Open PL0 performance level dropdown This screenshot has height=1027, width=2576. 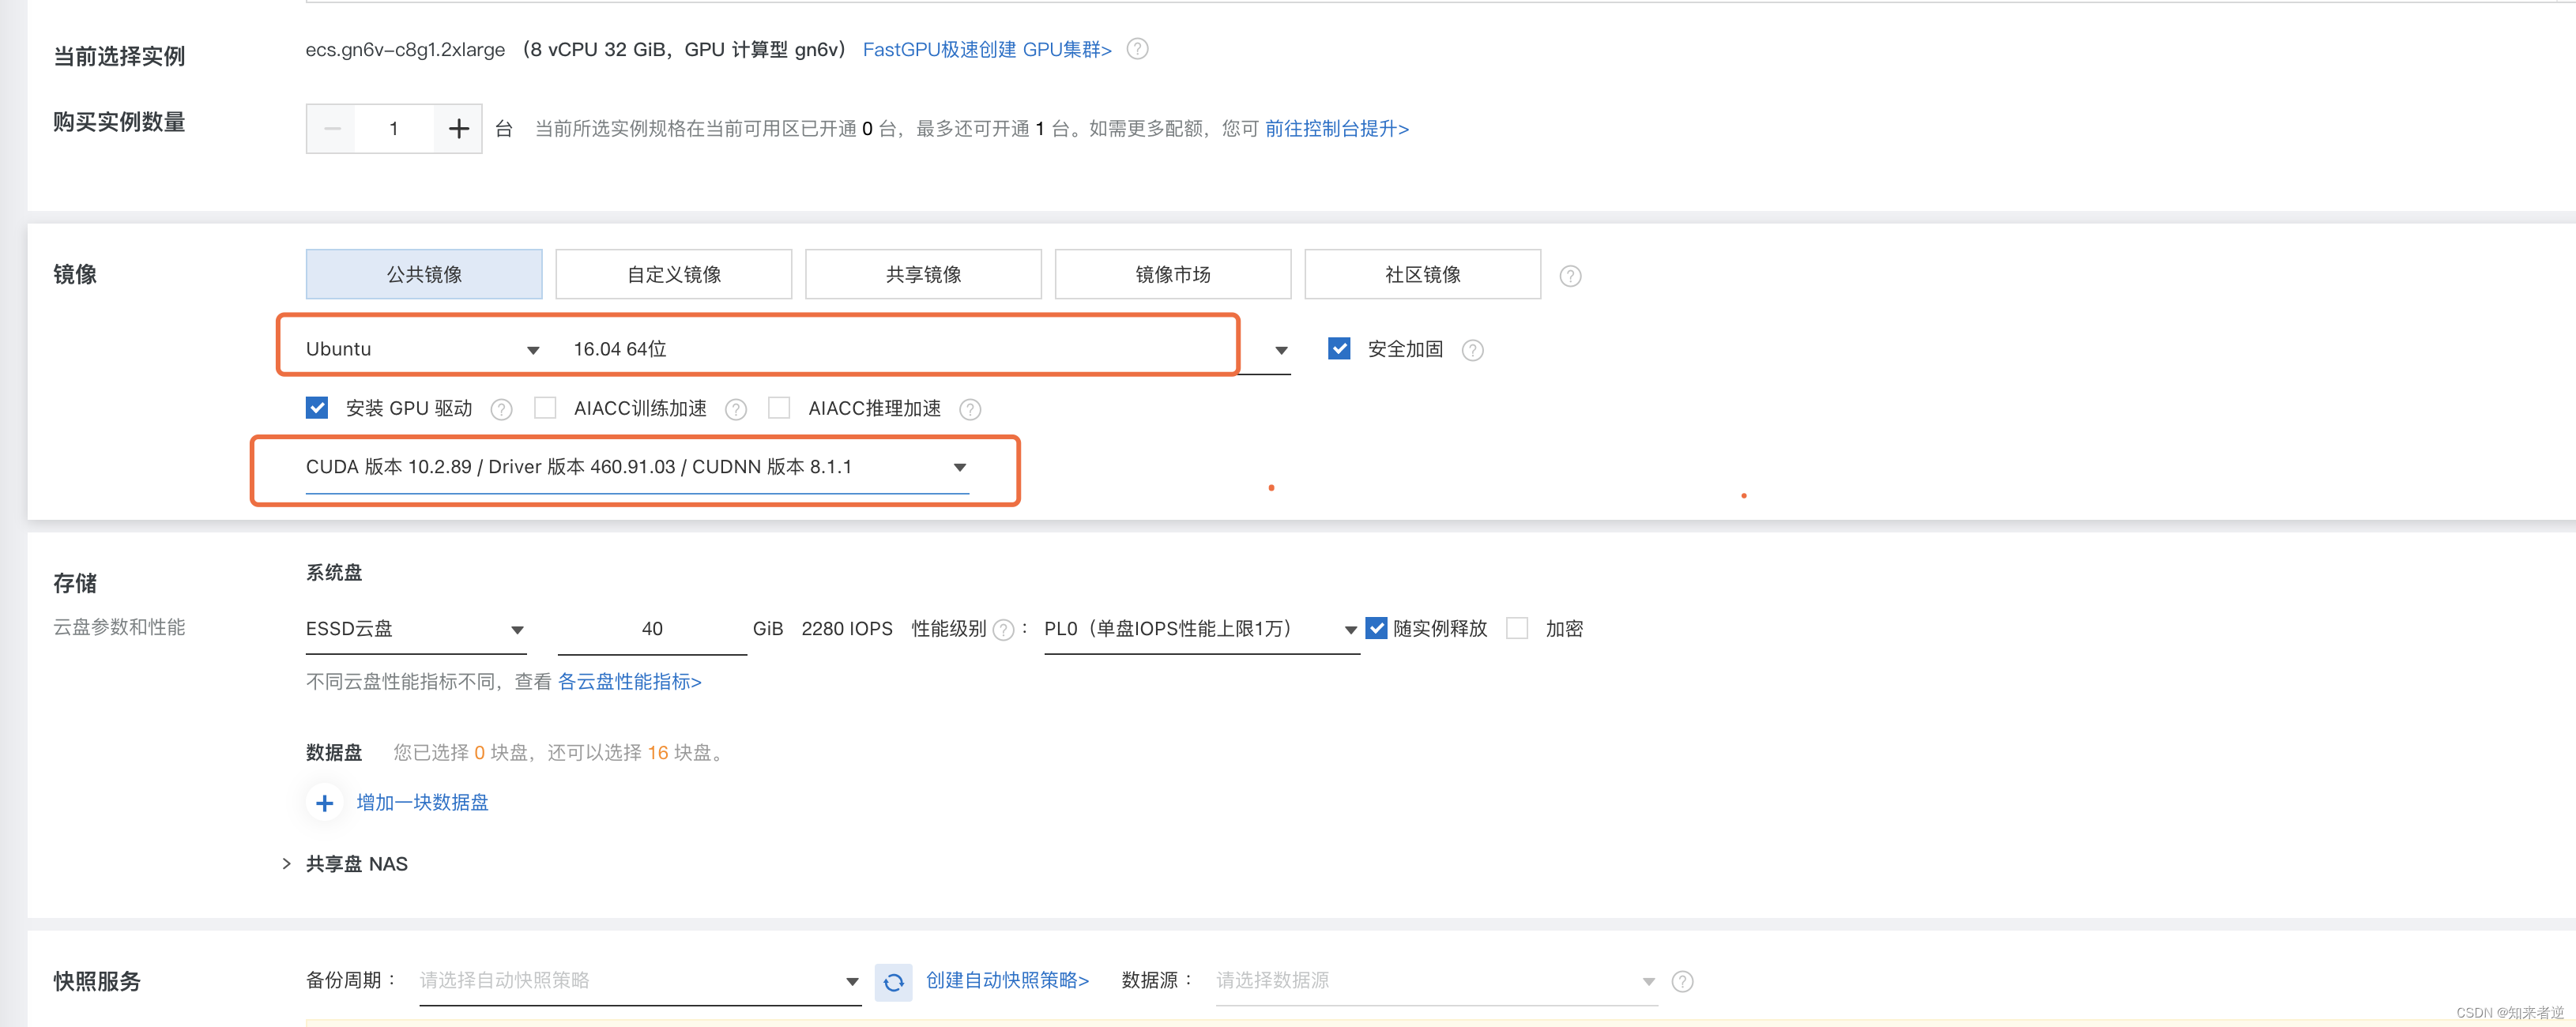[1201, 629]
